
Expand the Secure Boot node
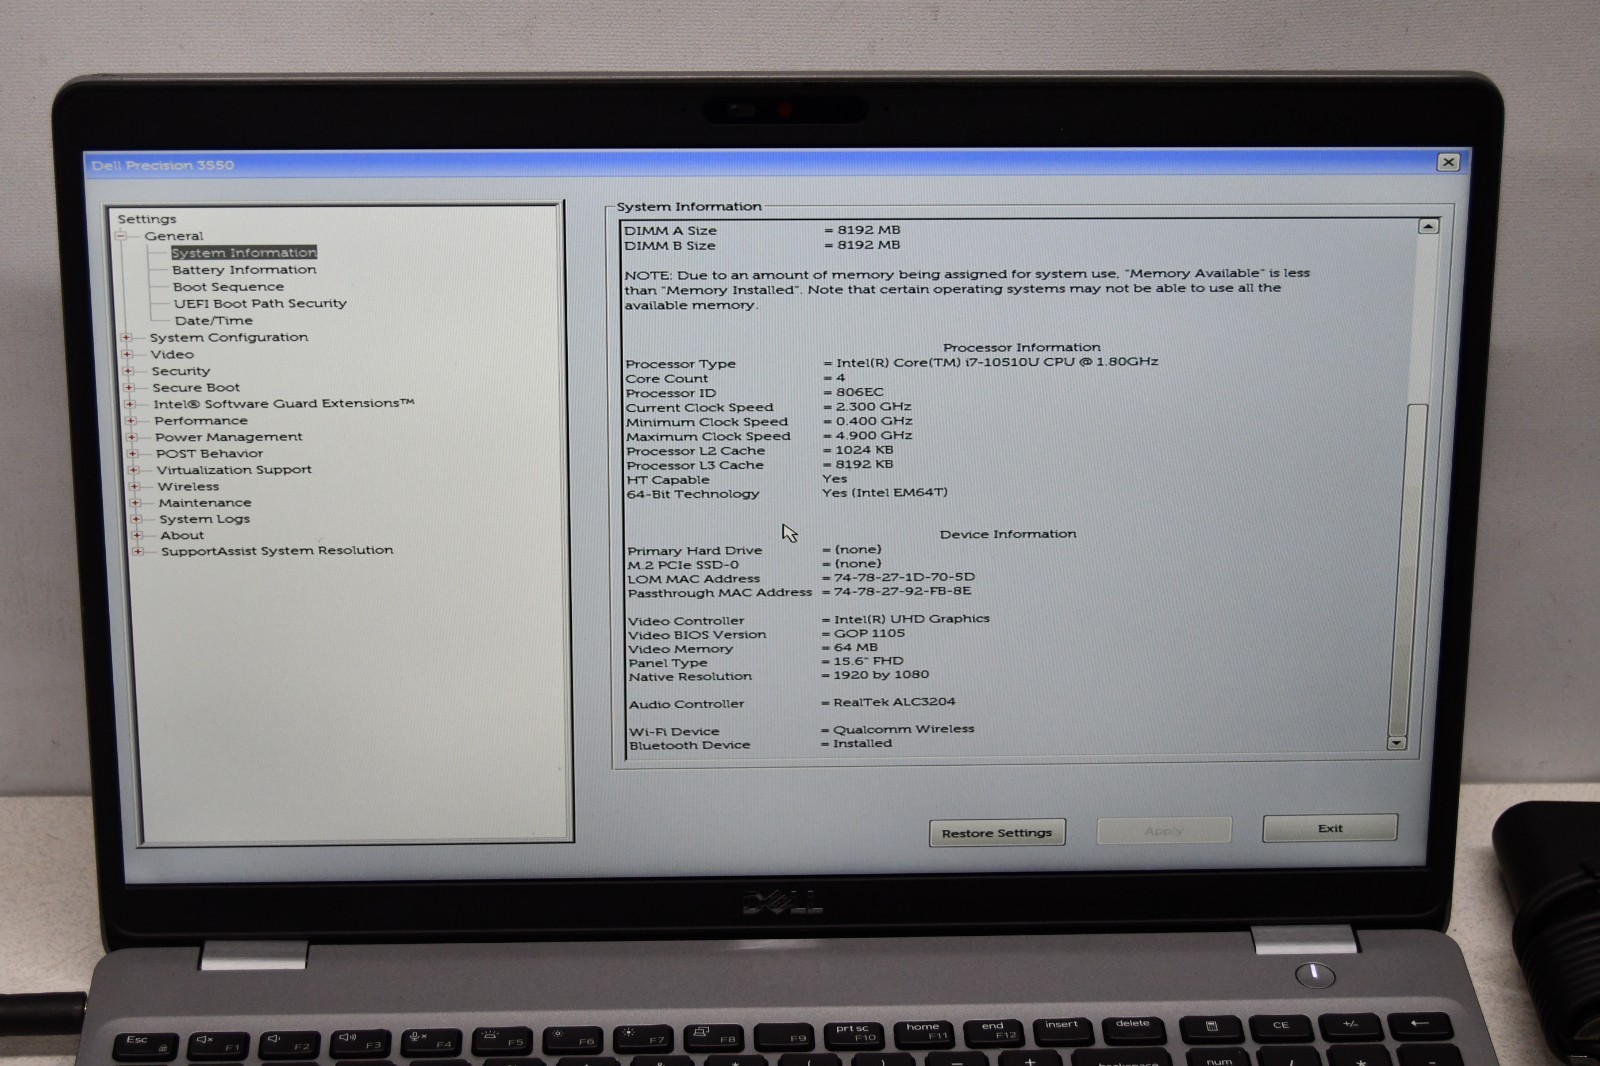point(129,387)
